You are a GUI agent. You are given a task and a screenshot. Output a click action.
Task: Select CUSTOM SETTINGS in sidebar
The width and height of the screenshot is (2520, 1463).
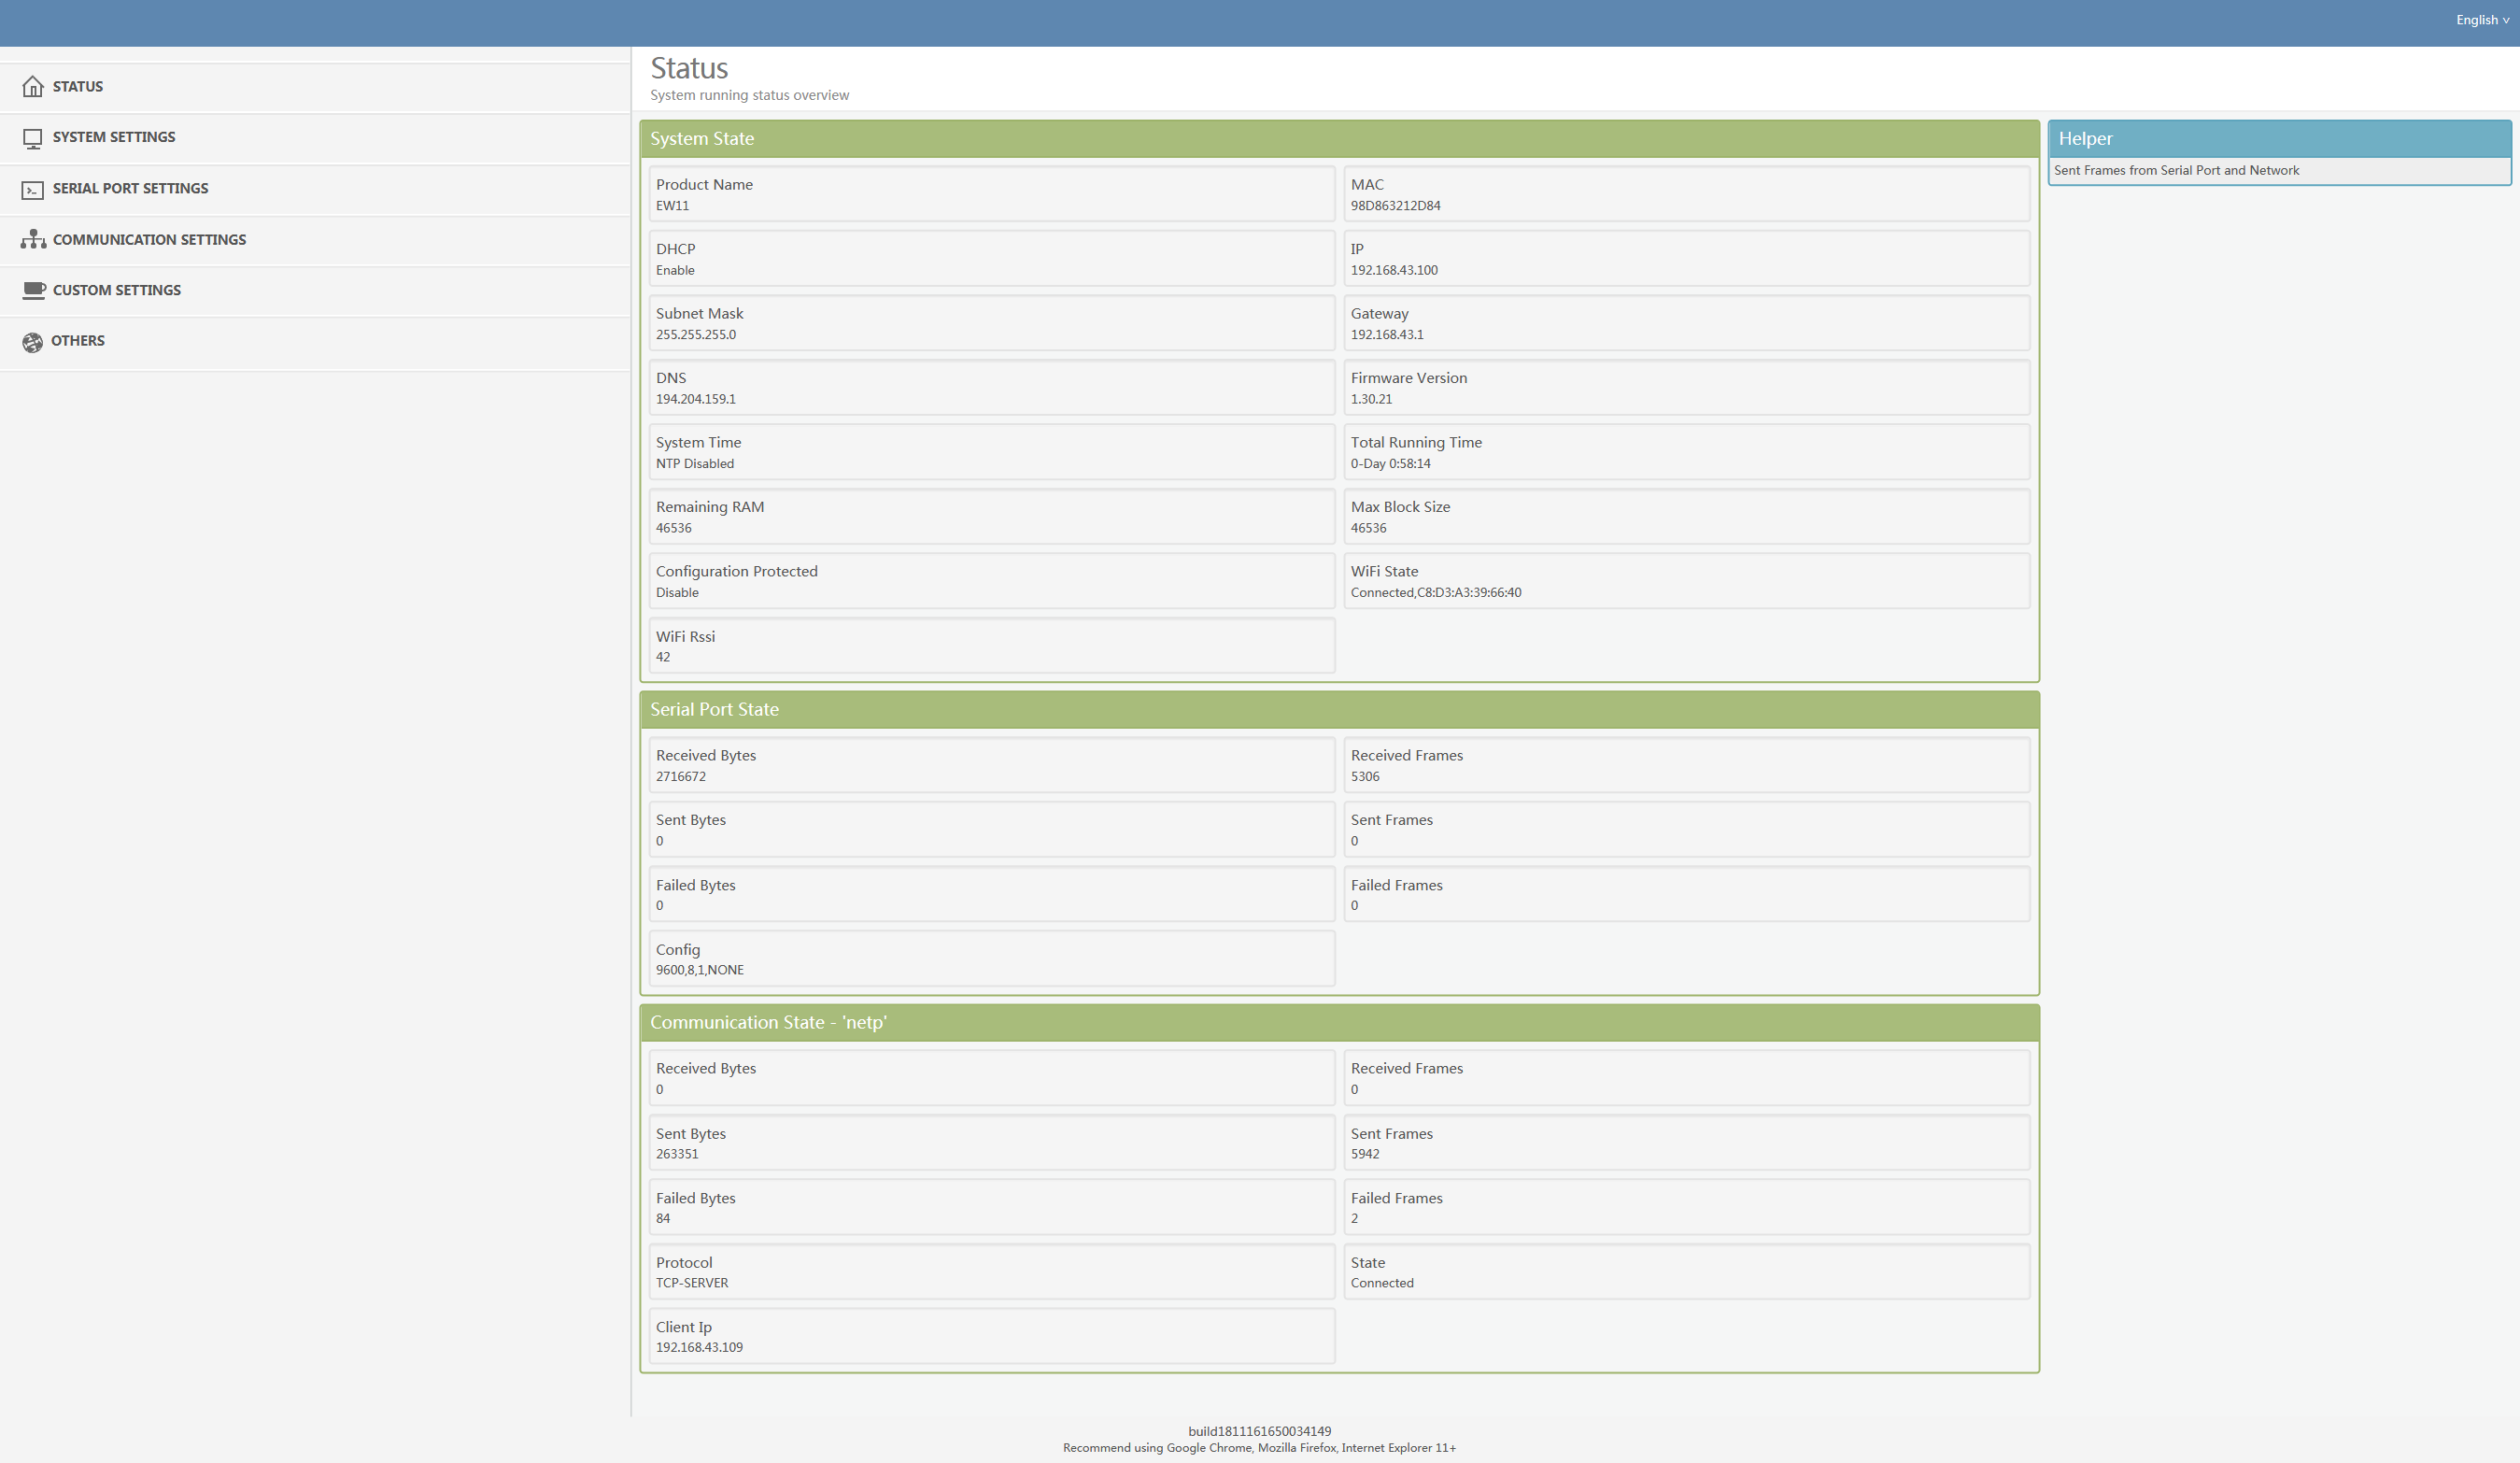click(315, 291)
